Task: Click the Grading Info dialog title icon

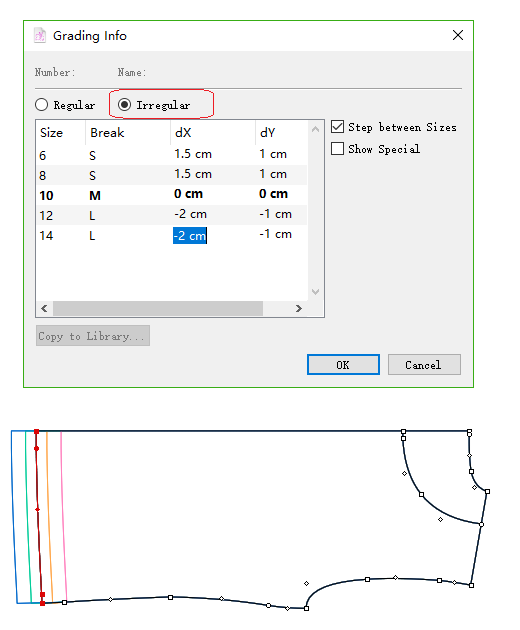Action: click(39, 35)
